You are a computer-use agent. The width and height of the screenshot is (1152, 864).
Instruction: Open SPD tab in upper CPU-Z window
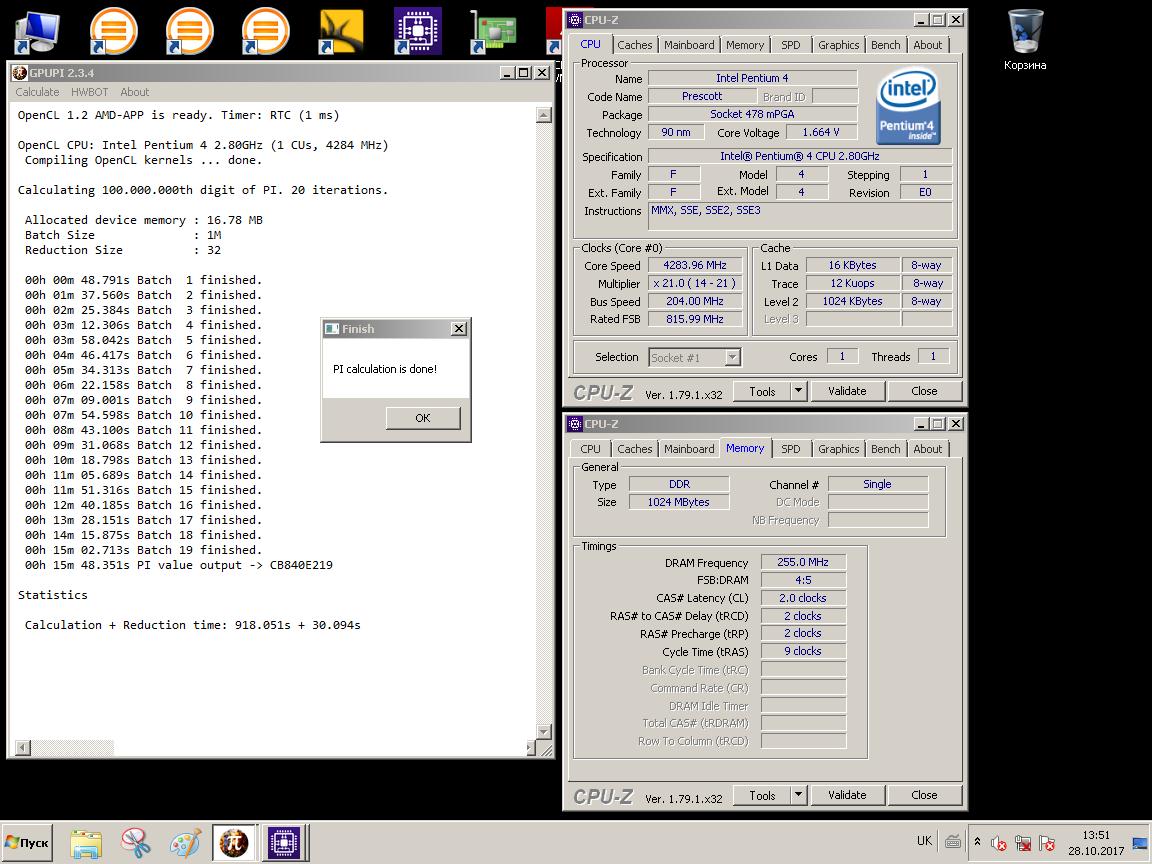pos(791,45)
